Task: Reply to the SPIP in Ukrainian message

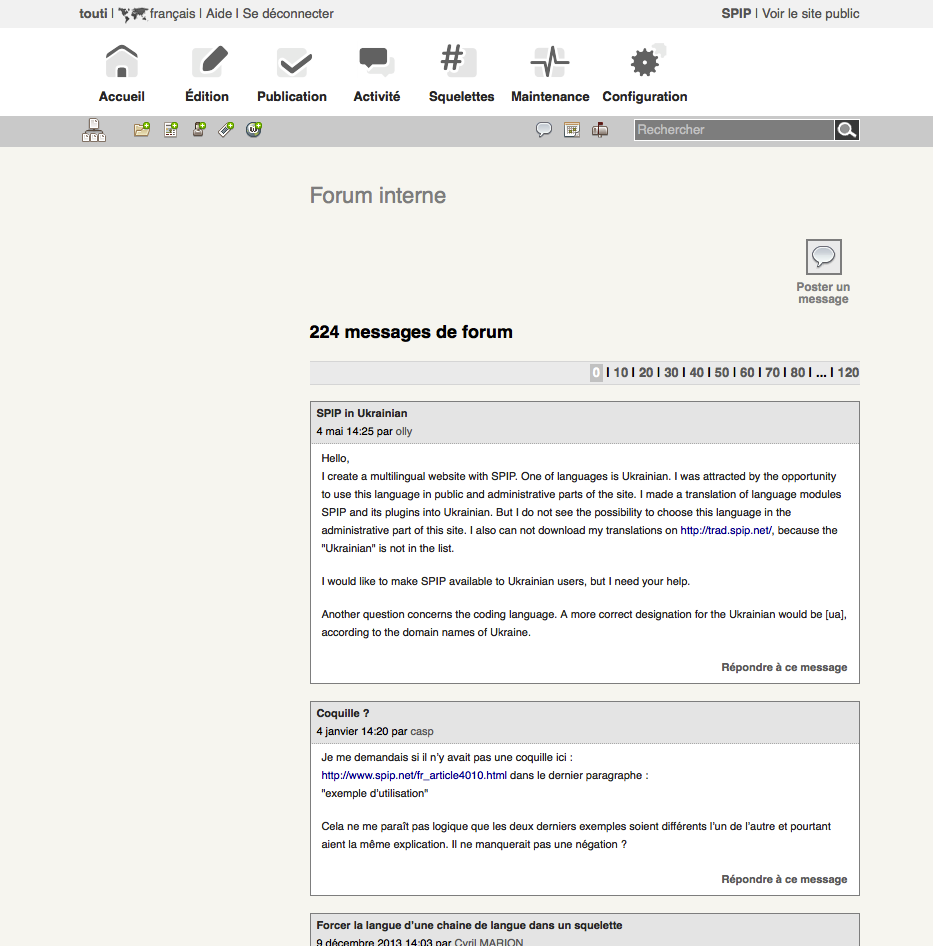Action: 784,667
